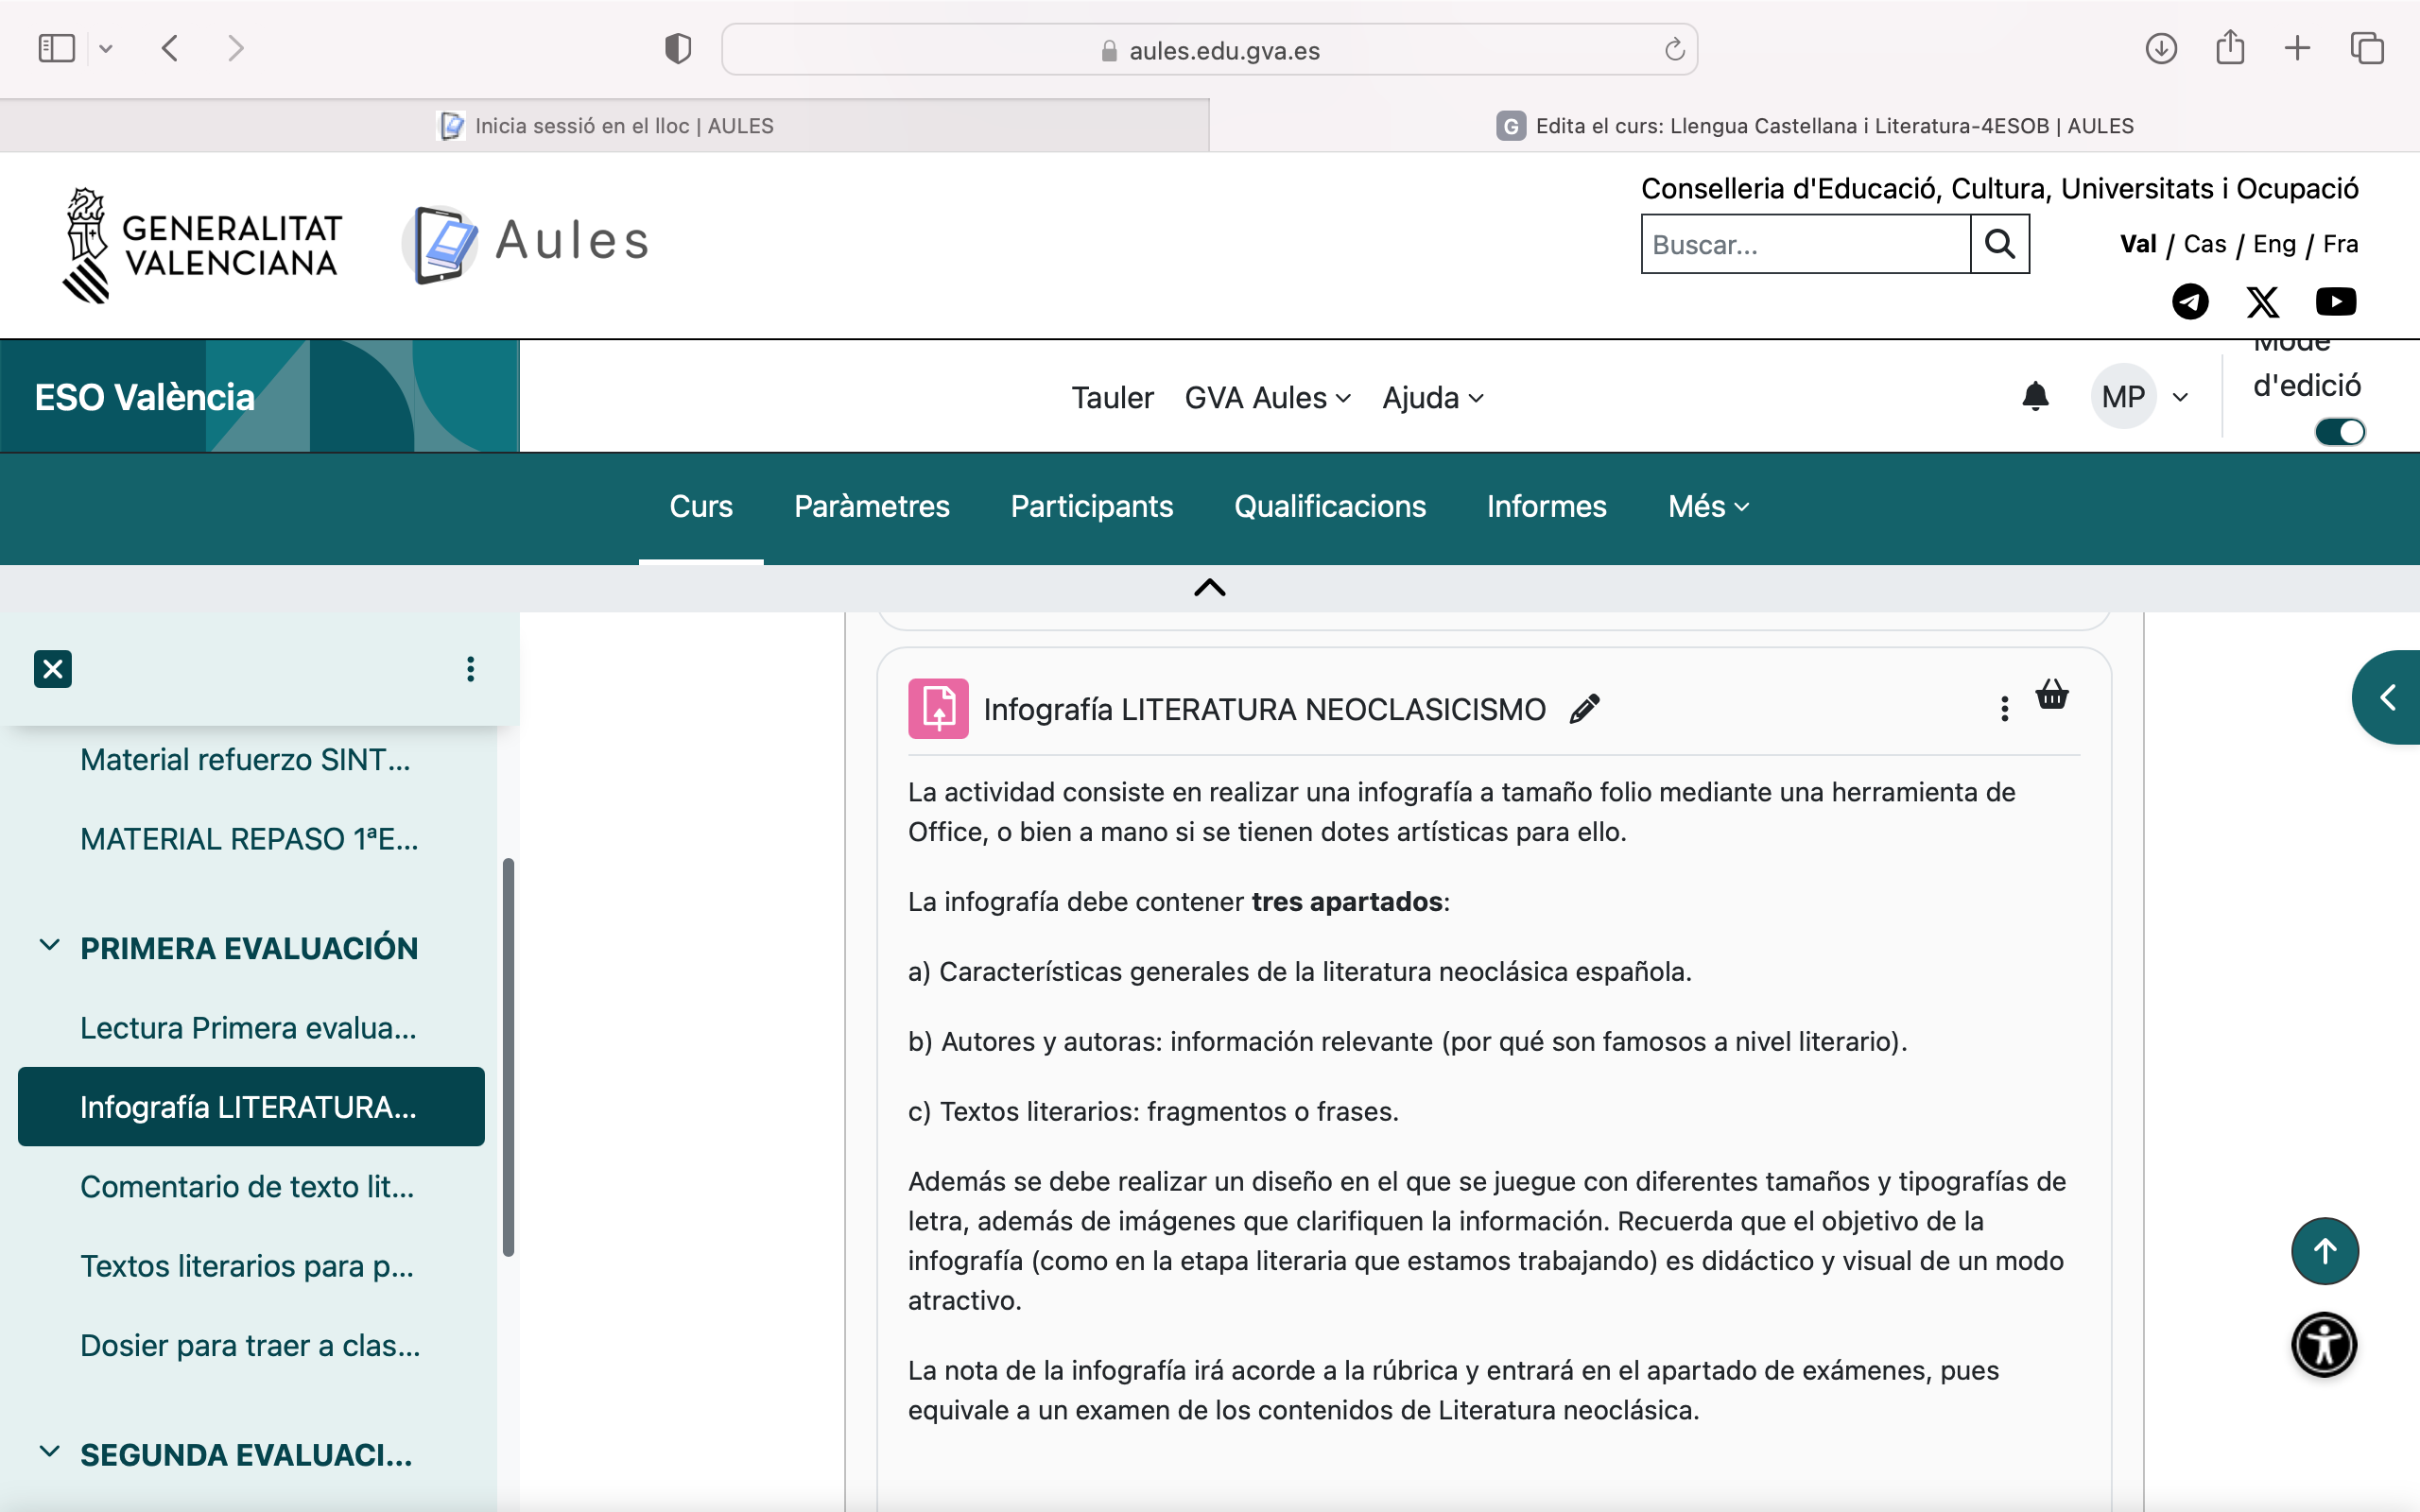
Task: Go forward in browser history
Action: (x=236, y=48)
